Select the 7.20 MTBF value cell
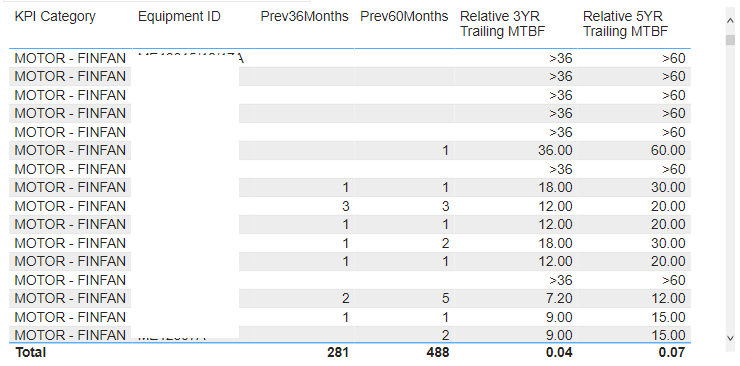The image size is (740, 366). tap(558, 298)
